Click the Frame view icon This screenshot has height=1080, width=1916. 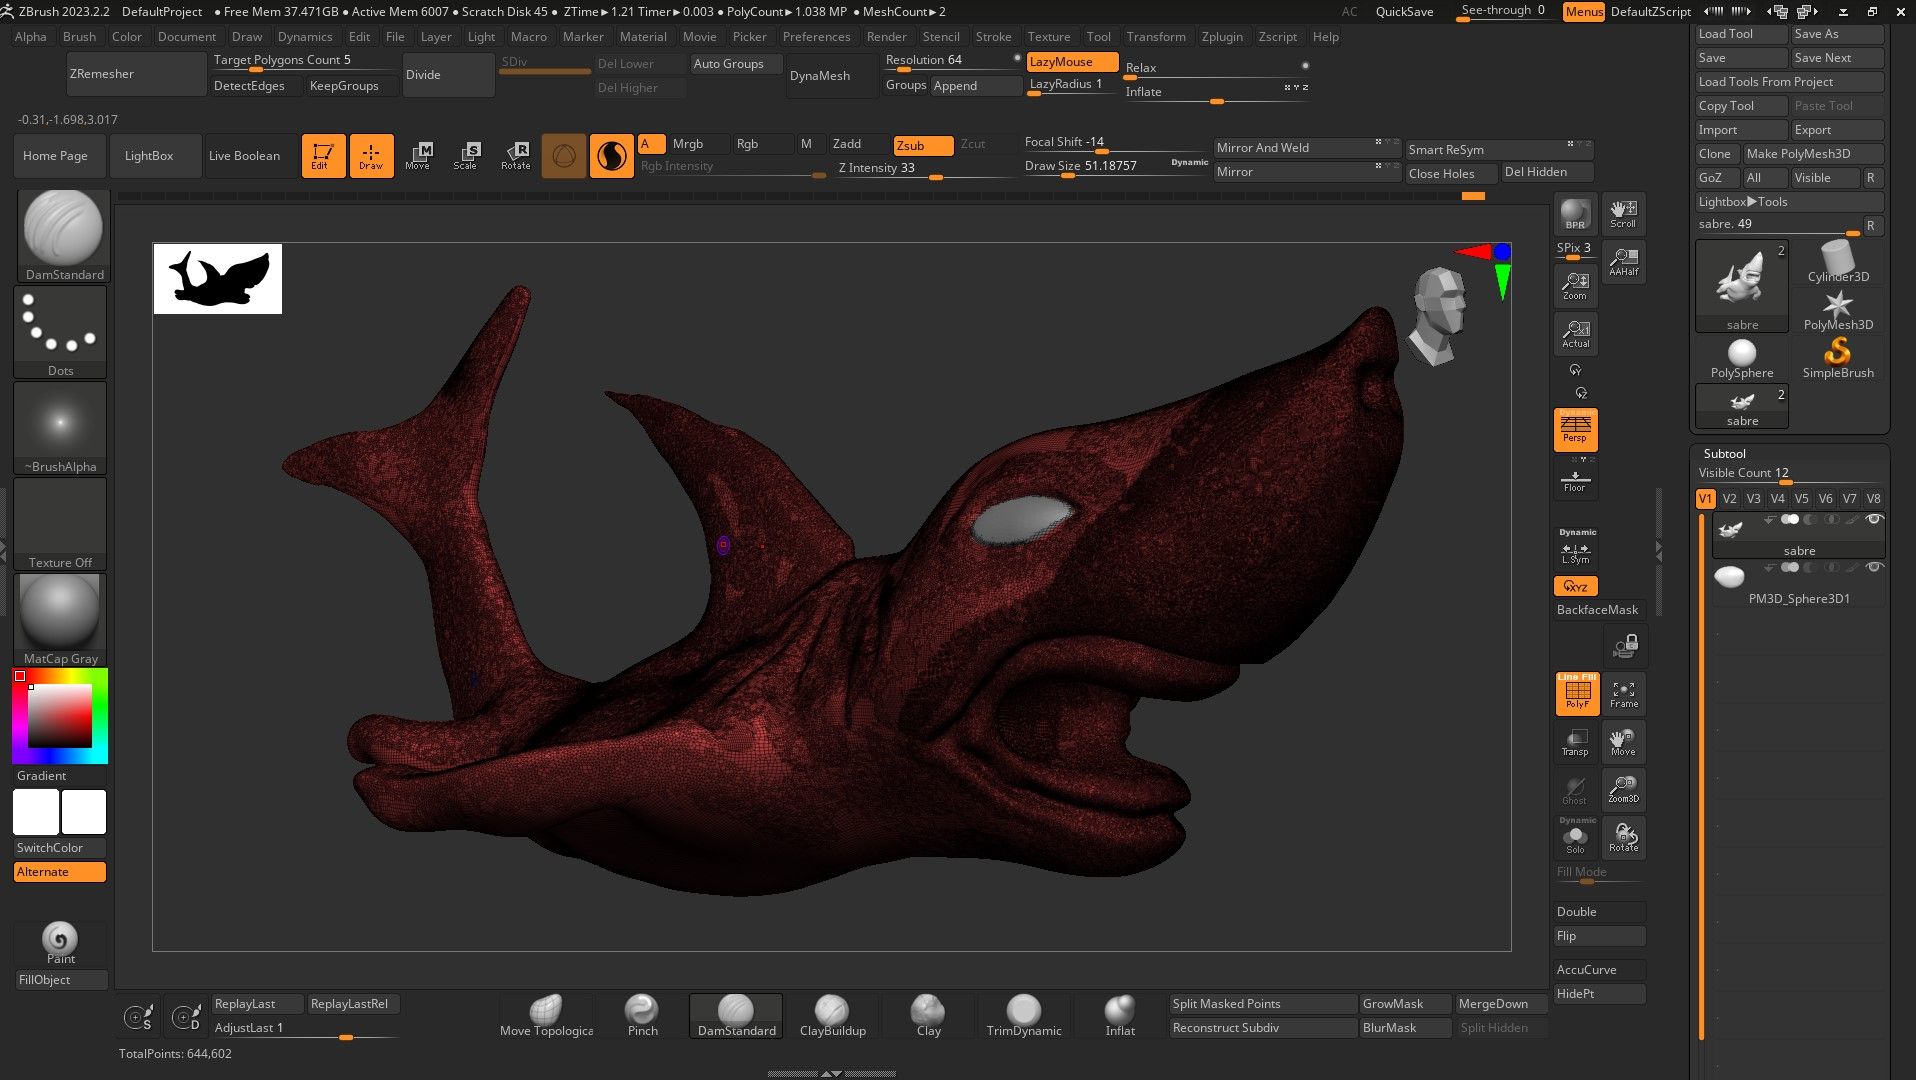pos(1623,694)
